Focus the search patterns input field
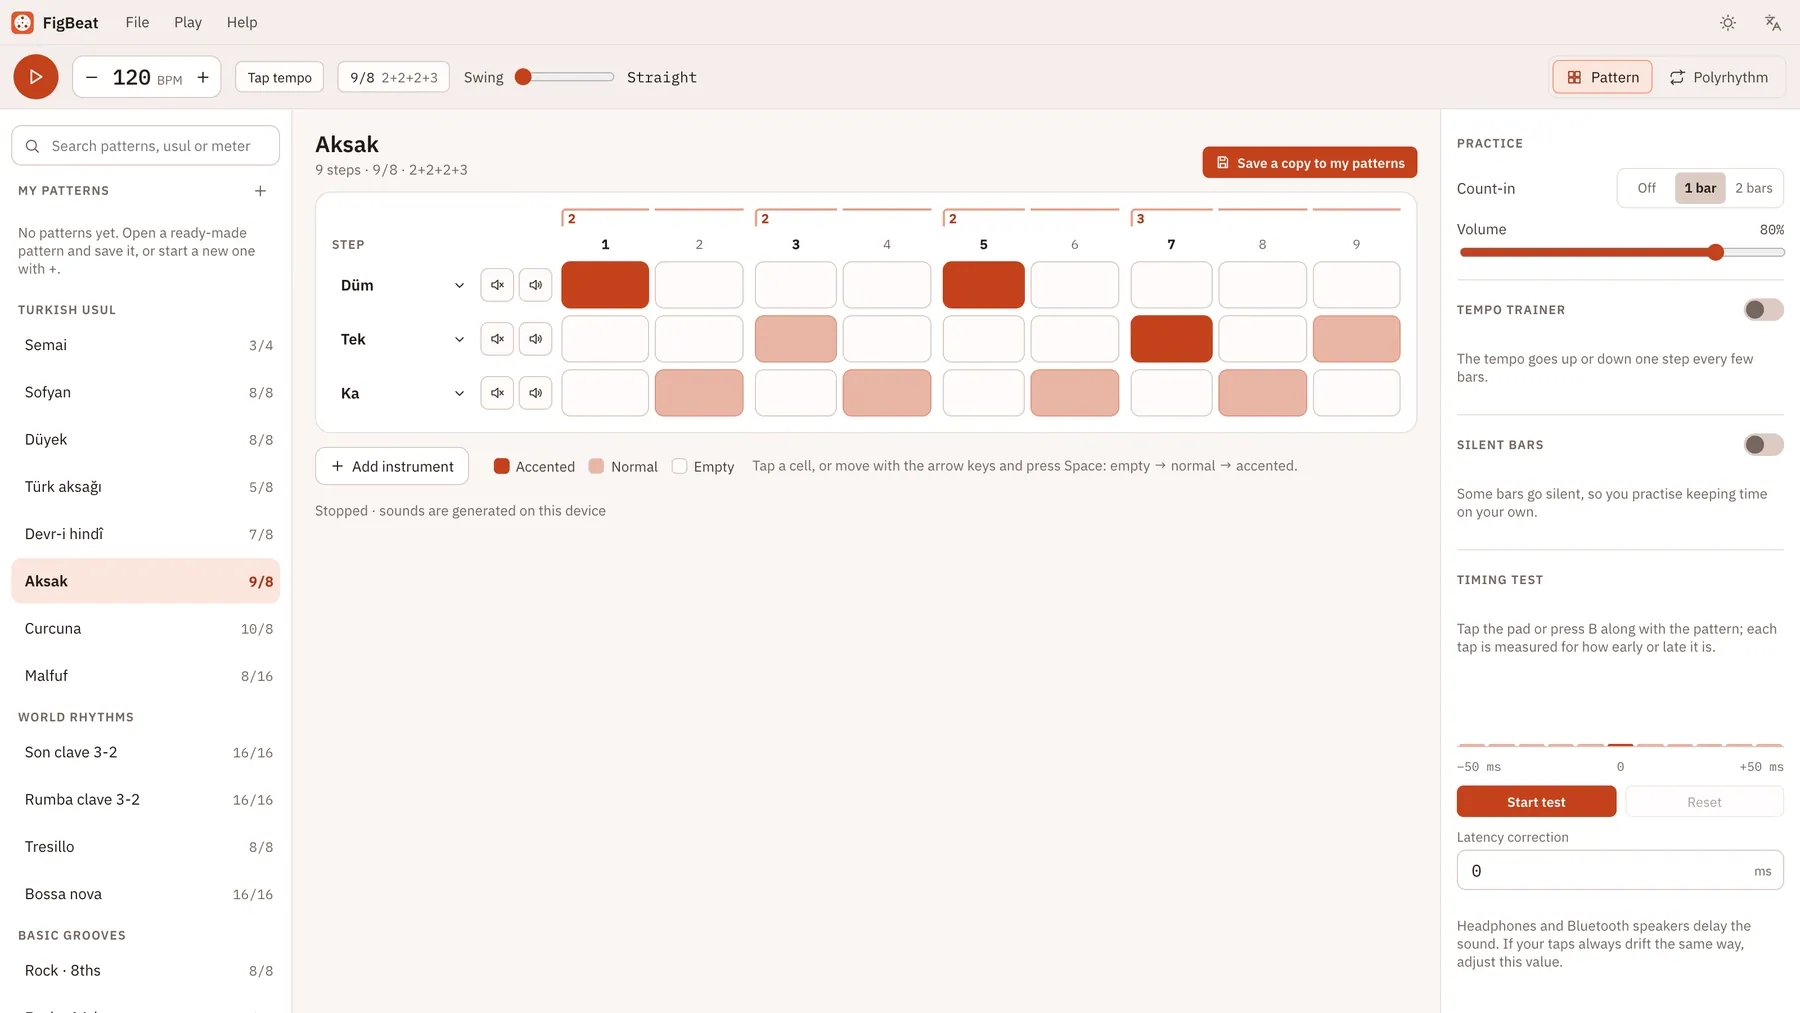This screenshot has height=1013, width=1800. click(x=146, y=146)
